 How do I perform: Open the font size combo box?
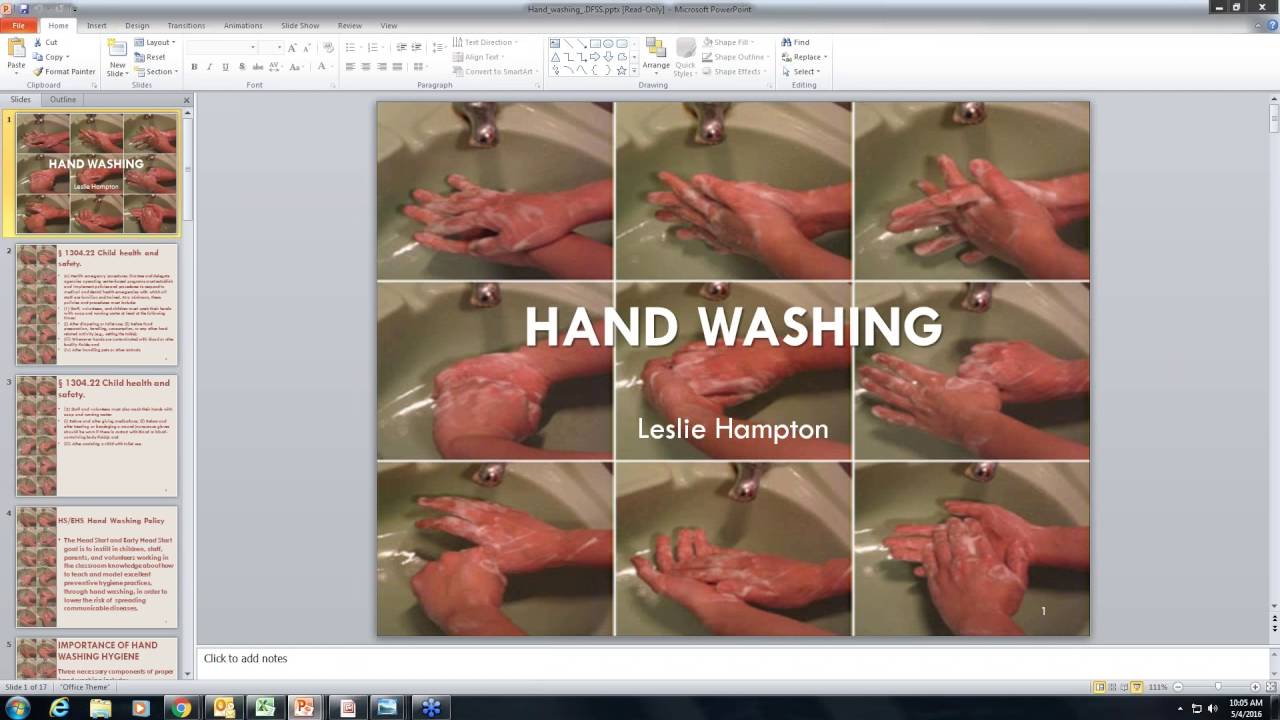coord(271,47)
